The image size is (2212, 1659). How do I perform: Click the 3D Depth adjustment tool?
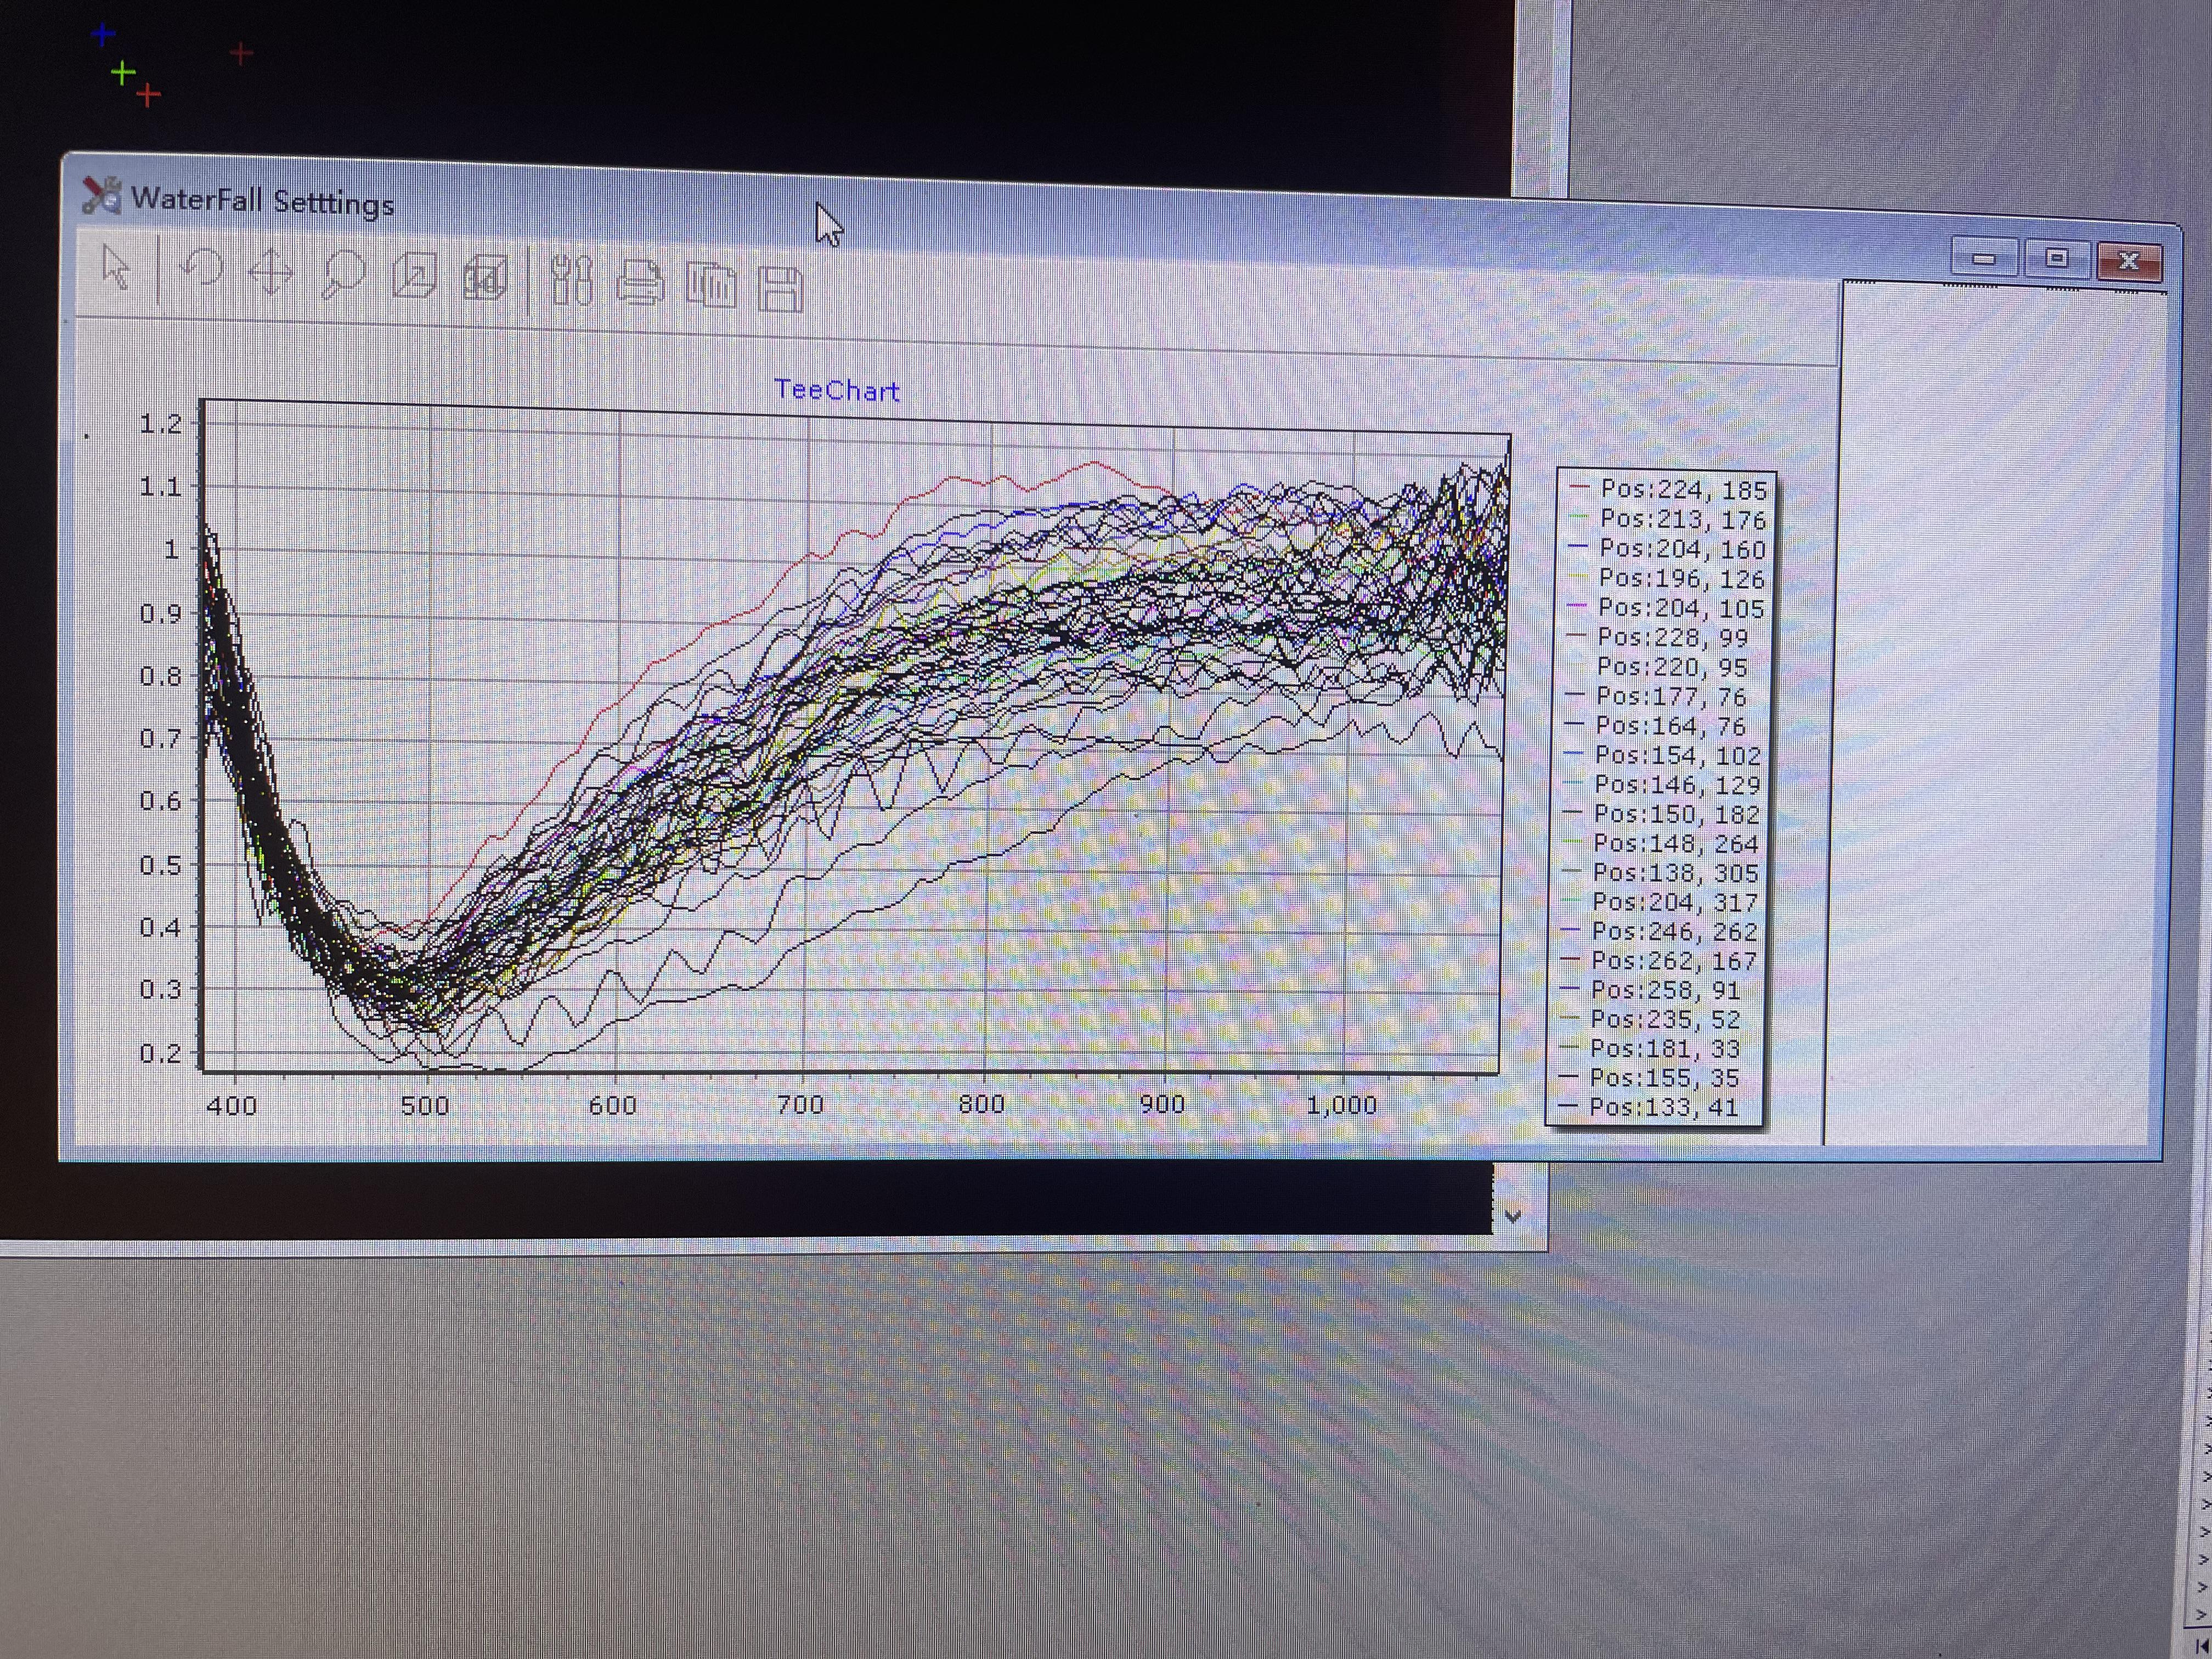(414, 276)
